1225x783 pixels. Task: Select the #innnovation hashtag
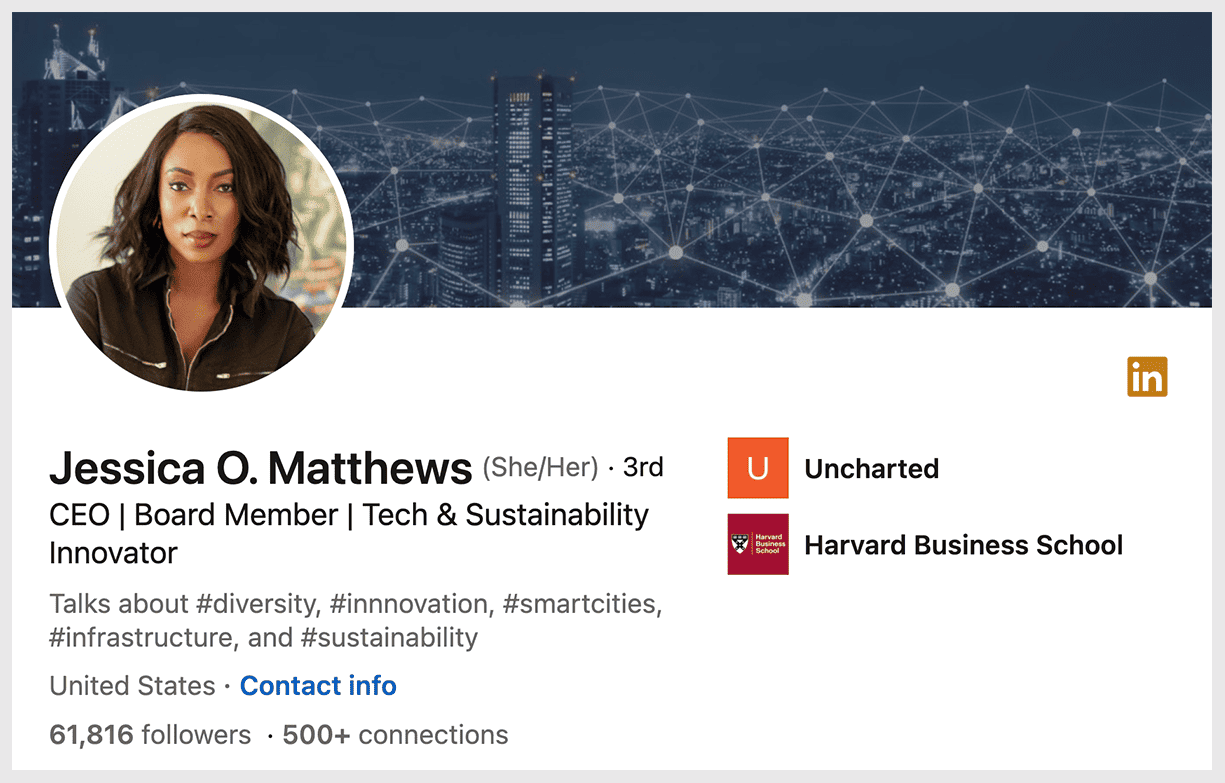click(394, 604)
